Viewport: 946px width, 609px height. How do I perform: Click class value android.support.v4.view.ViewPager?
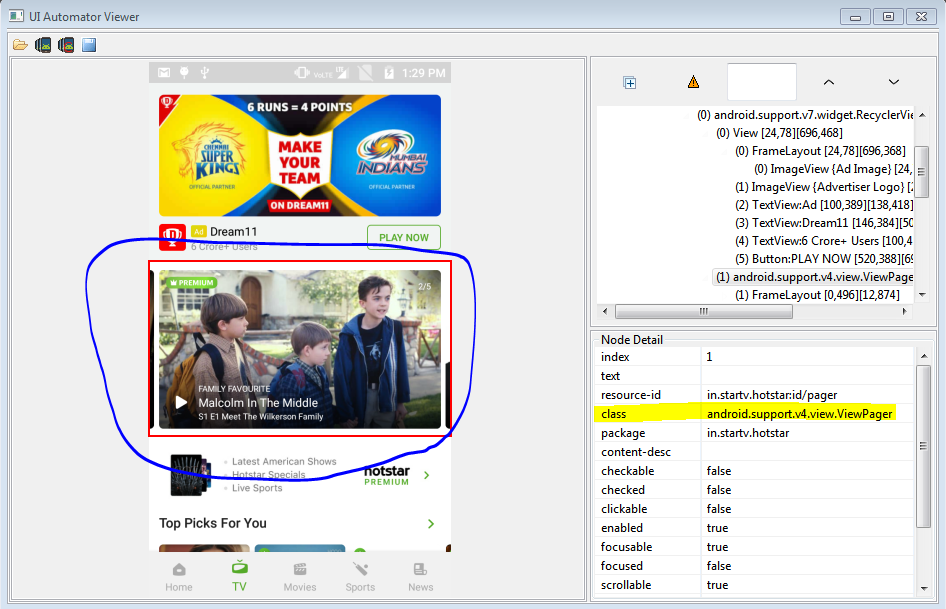(799, 414)
